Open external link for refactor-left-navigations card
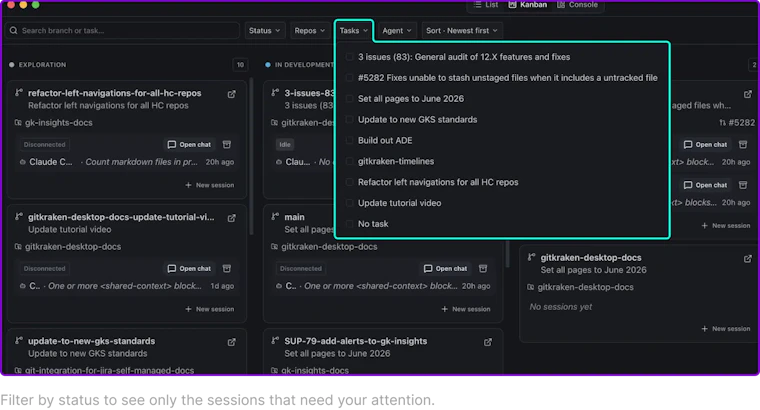The height and width of the screenshot is (410, 760). coord(232,94)
